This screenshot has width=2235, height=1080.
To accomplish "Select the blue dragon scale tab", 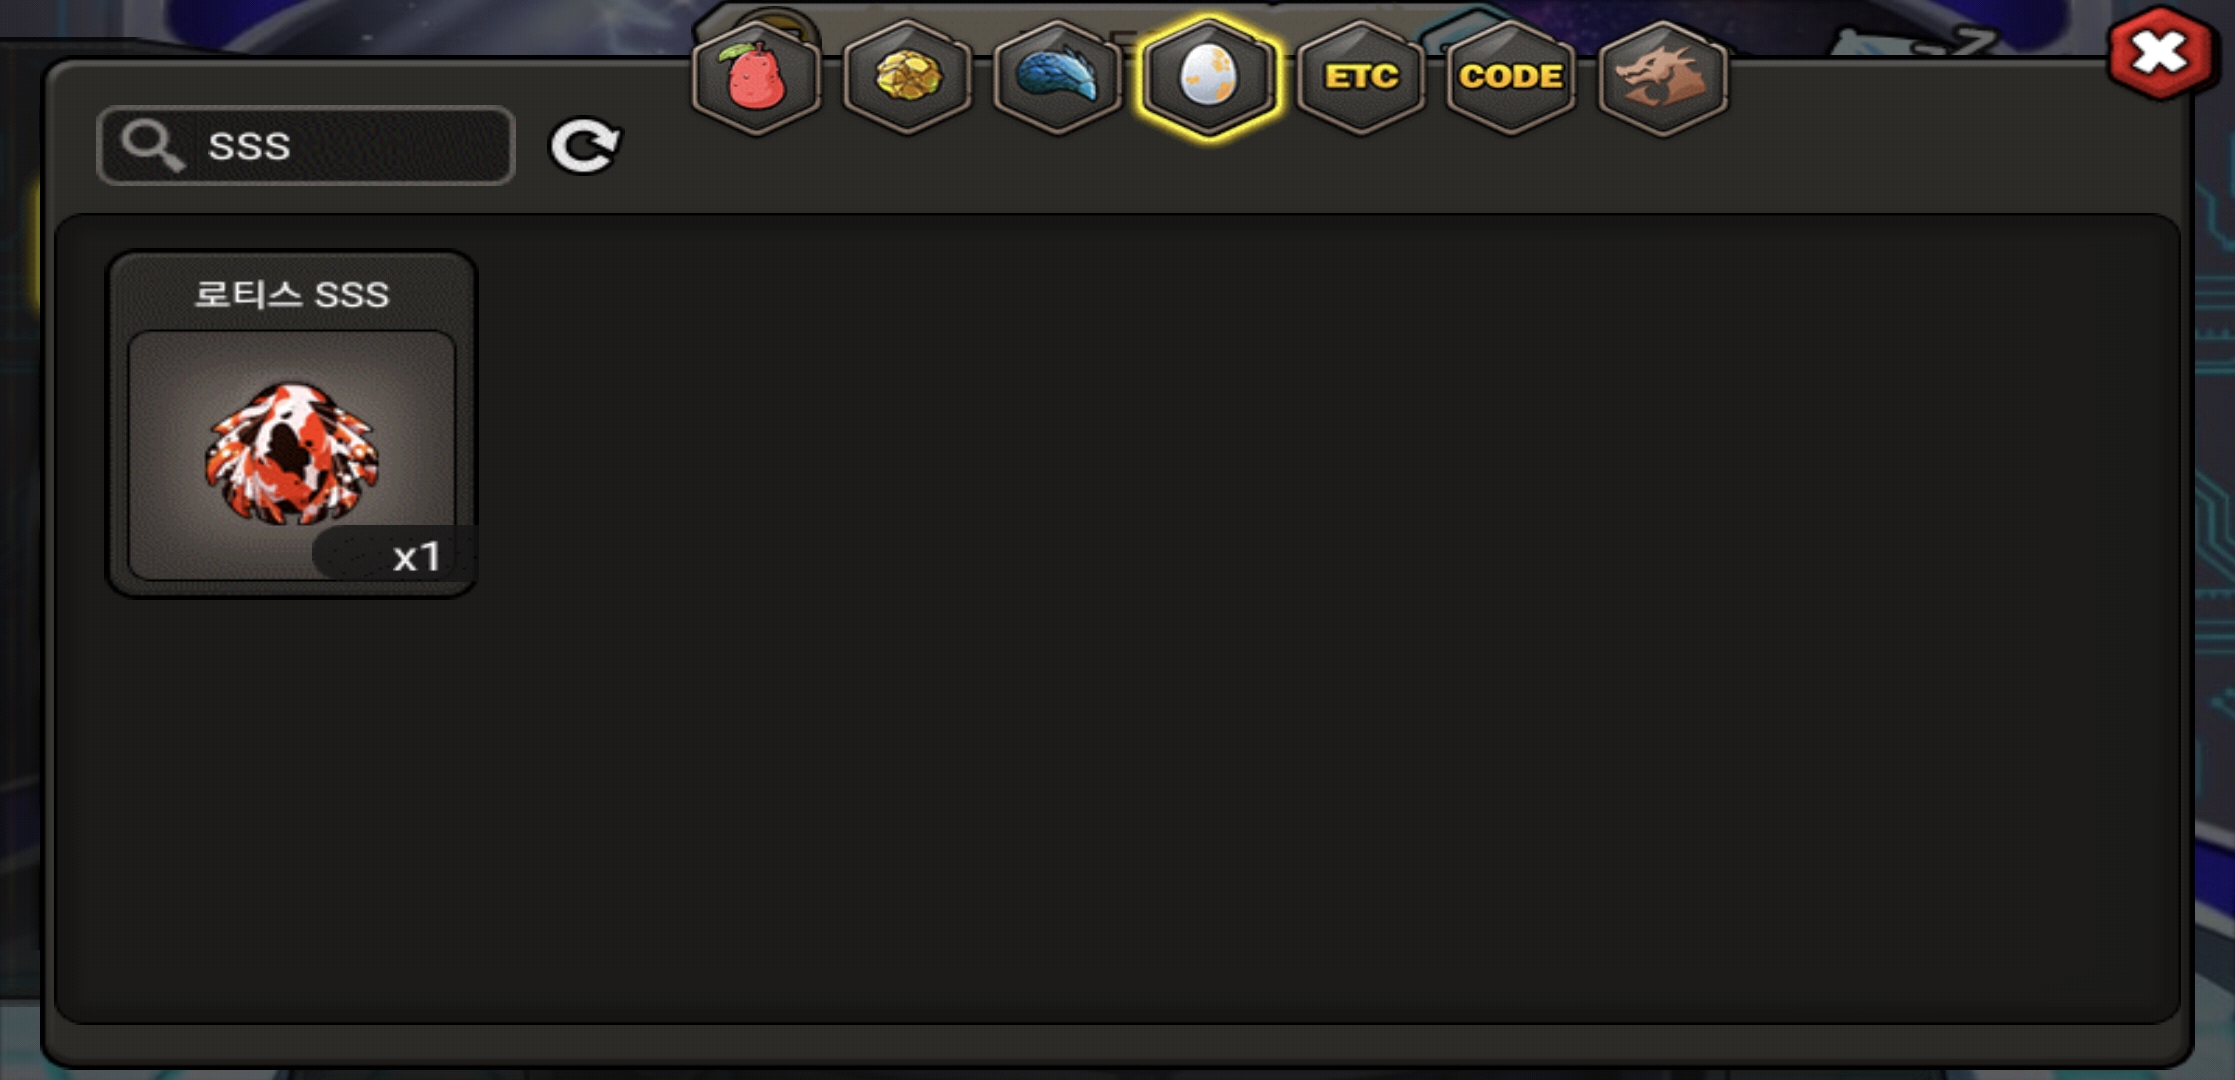I will (x=1058, y=77).
